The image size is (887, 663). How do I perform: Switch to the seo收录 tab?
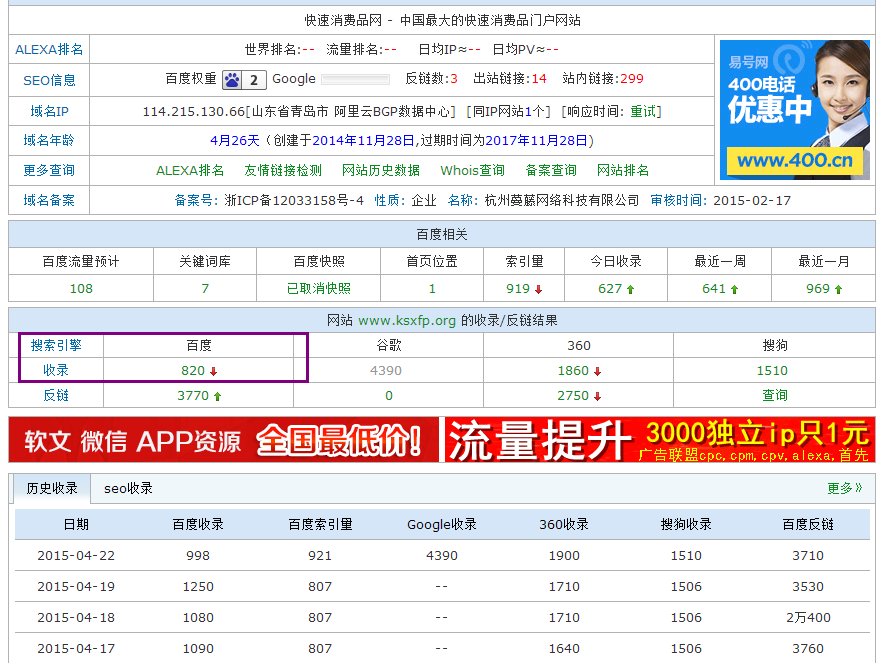point(129,488)
